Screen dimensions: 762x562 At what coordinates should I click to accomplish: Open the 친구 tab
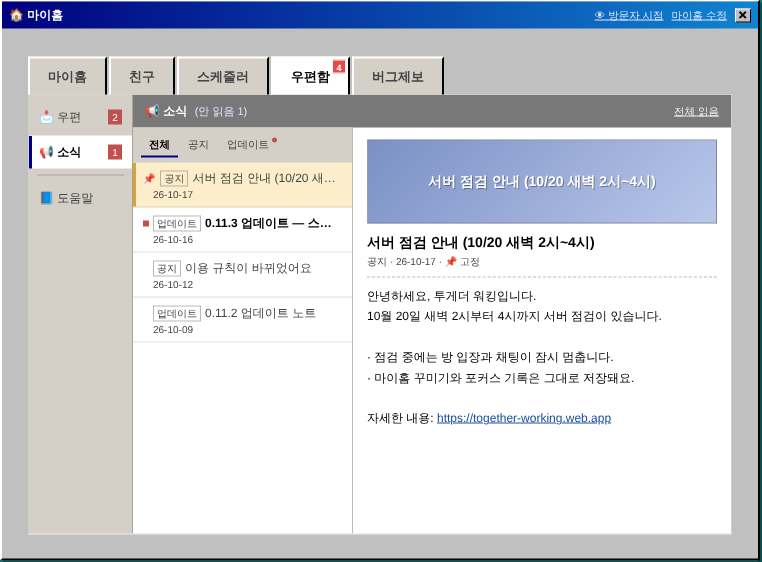click(141, 76)
